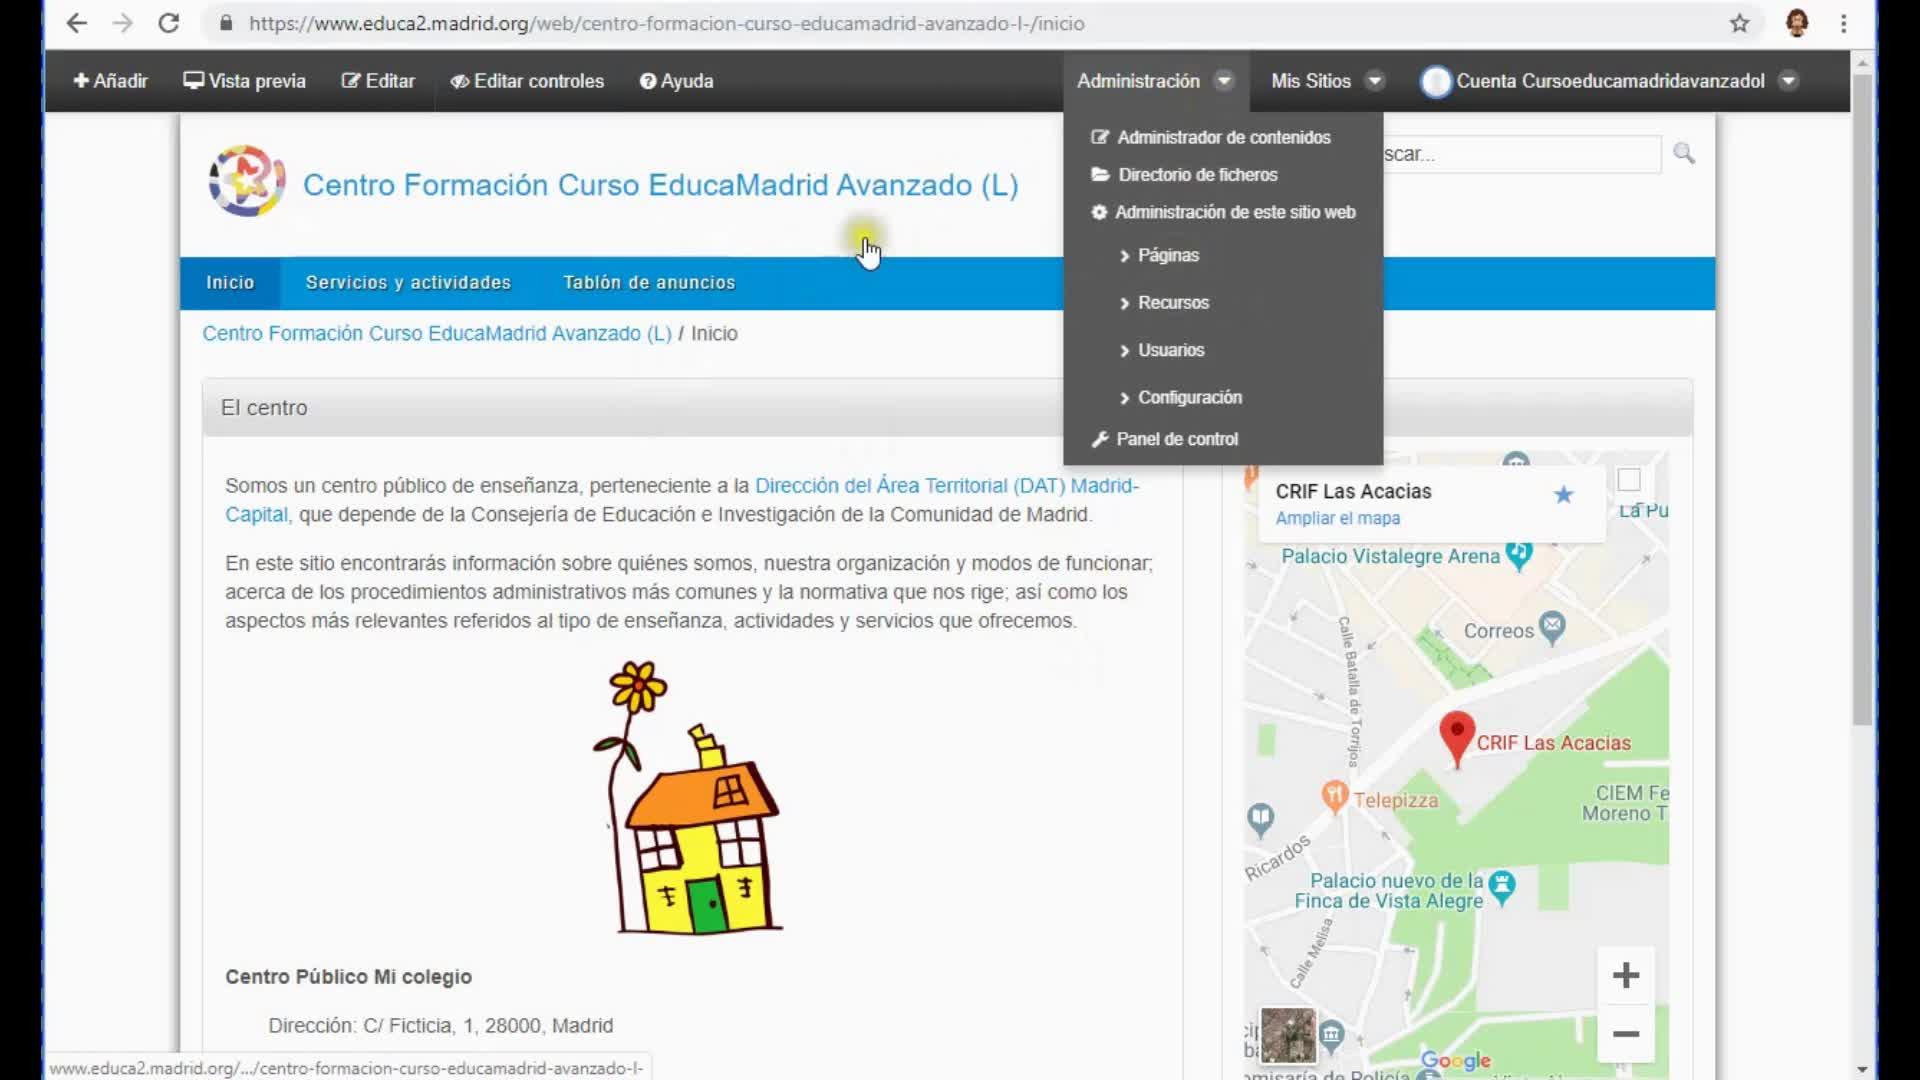
Task: Click the site logo icon
Action: (x=246, y=181)
